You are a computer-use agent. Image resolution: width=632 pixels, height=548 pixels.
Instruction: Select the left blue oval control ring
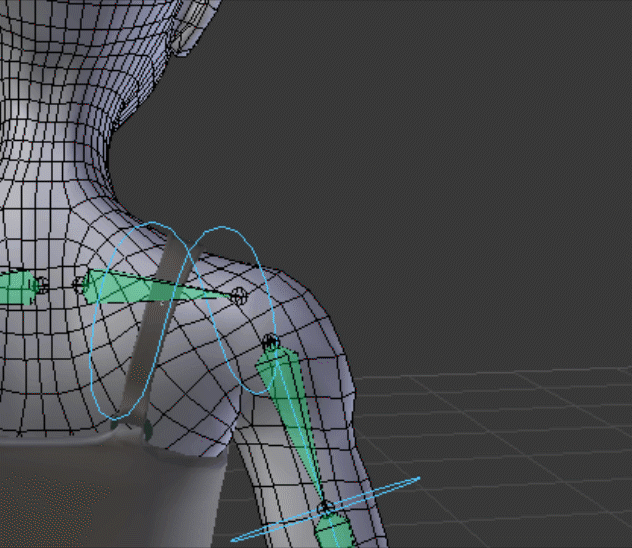(x=140, y=320)
